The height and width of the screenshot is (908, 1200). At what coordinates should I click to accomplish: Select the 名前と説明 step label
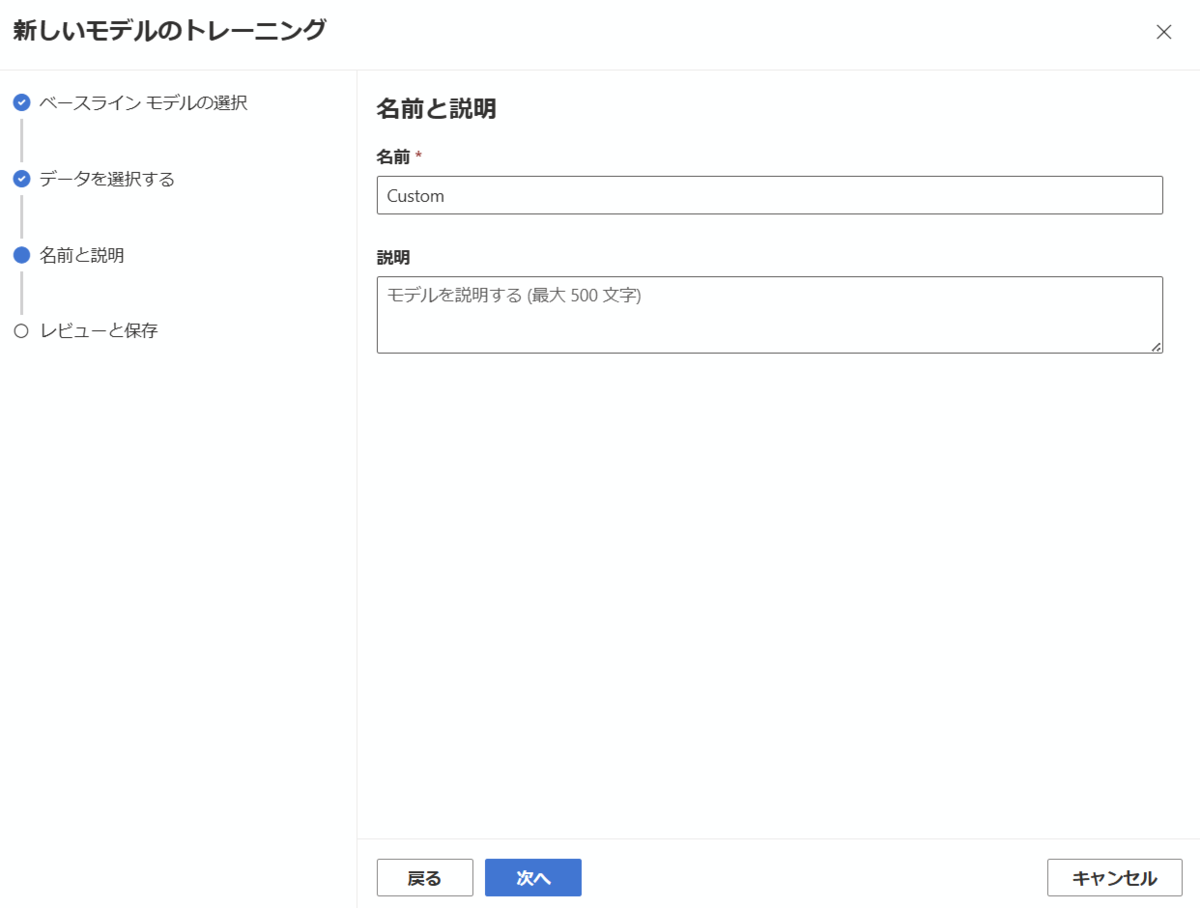point(82,255)
